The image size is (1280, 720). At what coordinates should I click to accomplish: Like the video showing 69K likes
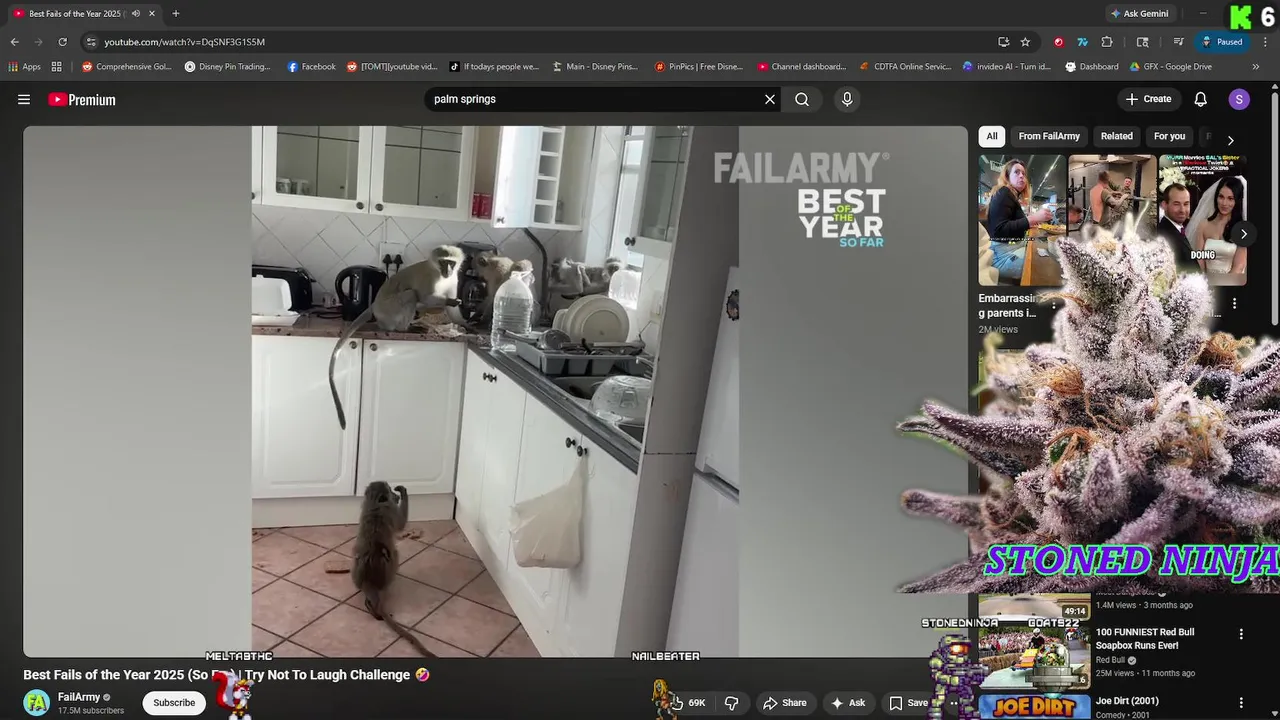(x=688, y=703)
